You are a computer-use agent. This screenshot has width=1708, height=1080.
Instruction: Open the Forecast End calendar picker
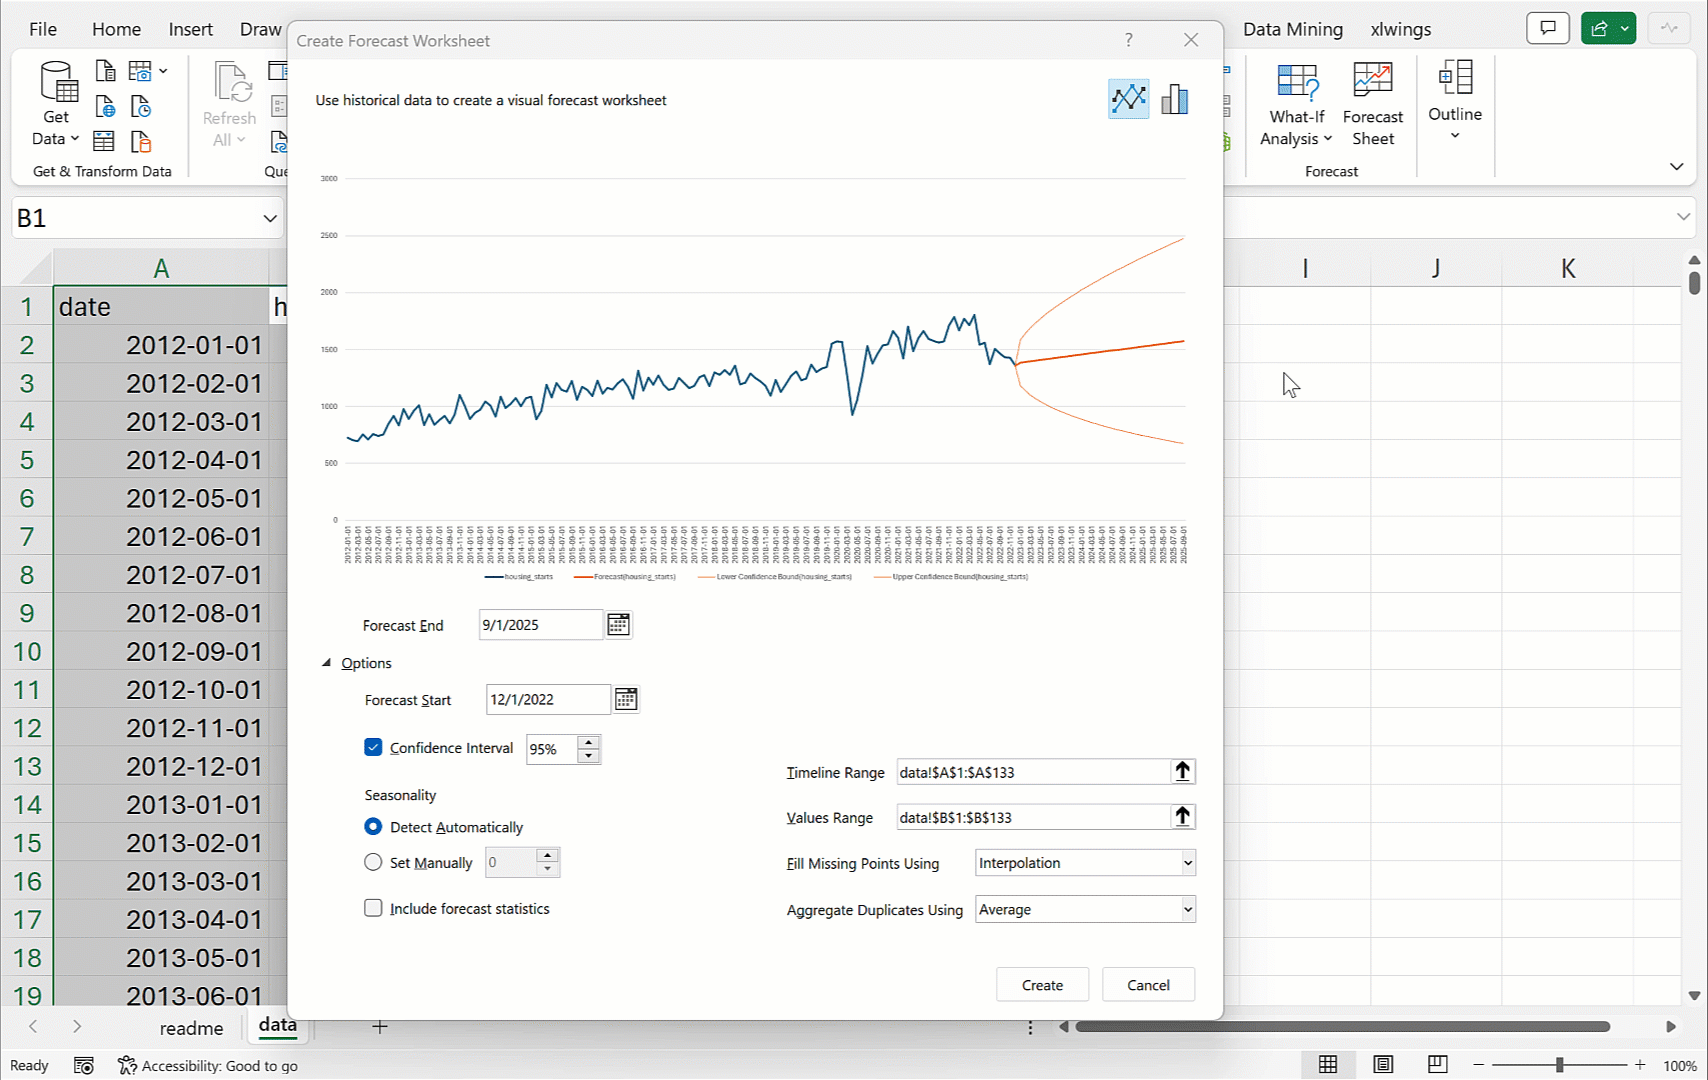click(618, 625)
